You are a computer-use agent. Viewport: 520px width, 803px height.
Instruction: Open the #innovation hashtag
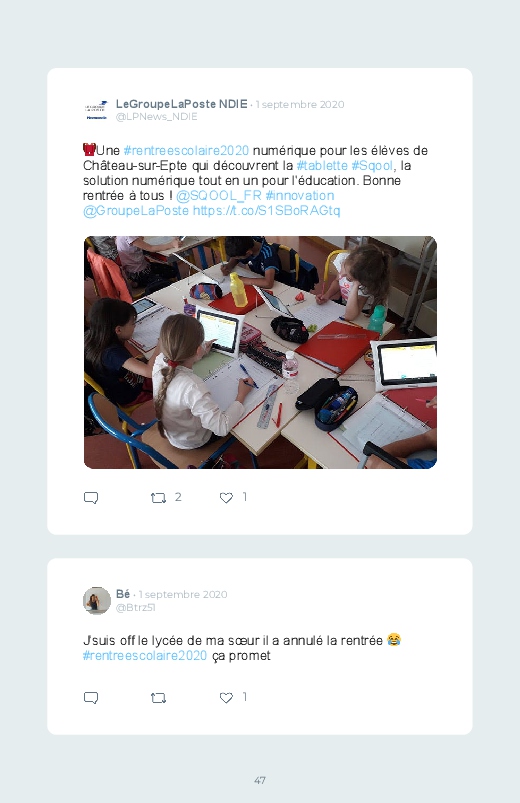pyautogui.click(x=300, y=196)
